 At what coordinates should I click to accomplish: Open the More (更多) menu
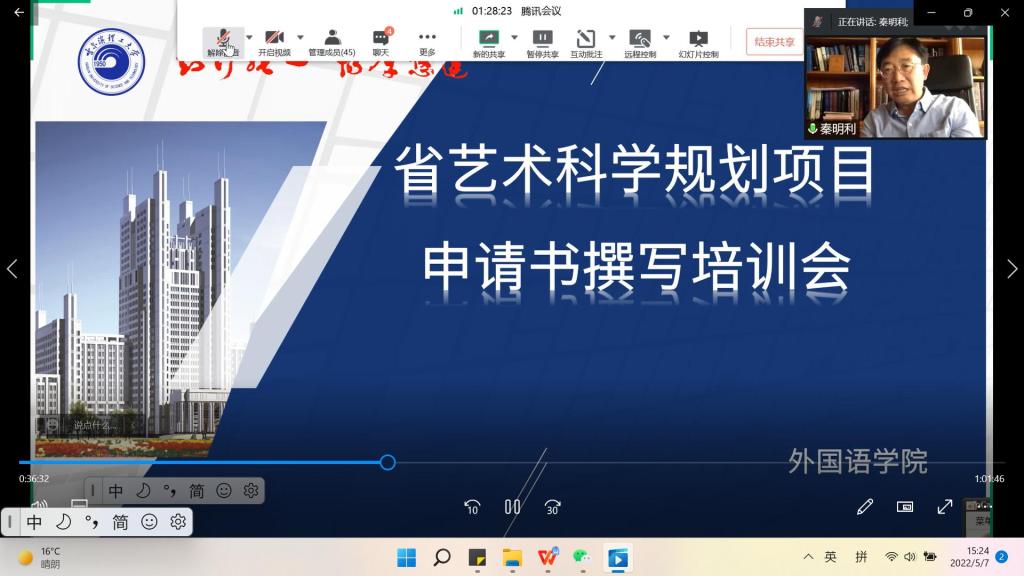tap(427, 41)
